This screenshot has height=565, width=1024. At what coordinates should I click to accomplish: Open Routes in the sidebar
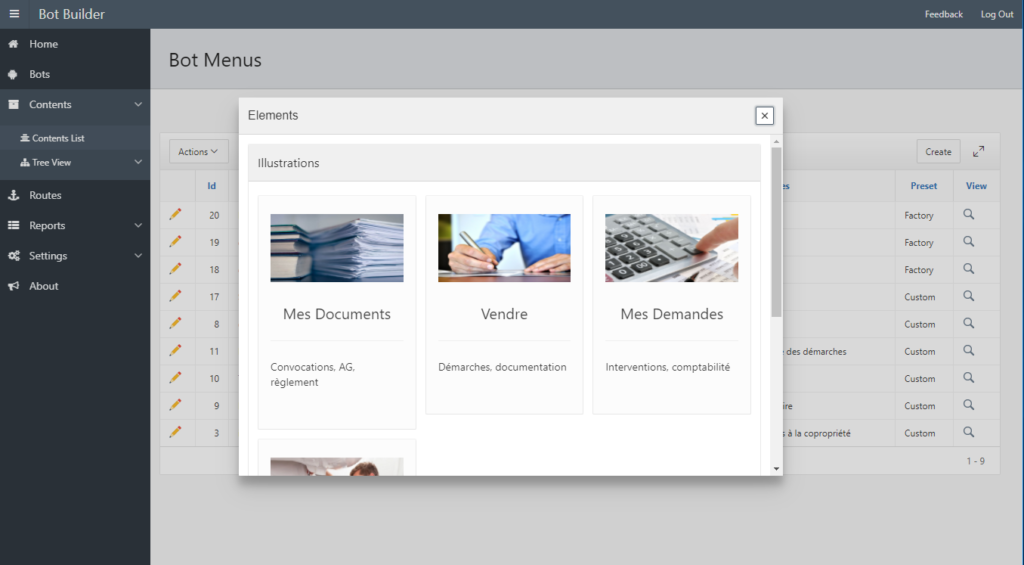45,195
